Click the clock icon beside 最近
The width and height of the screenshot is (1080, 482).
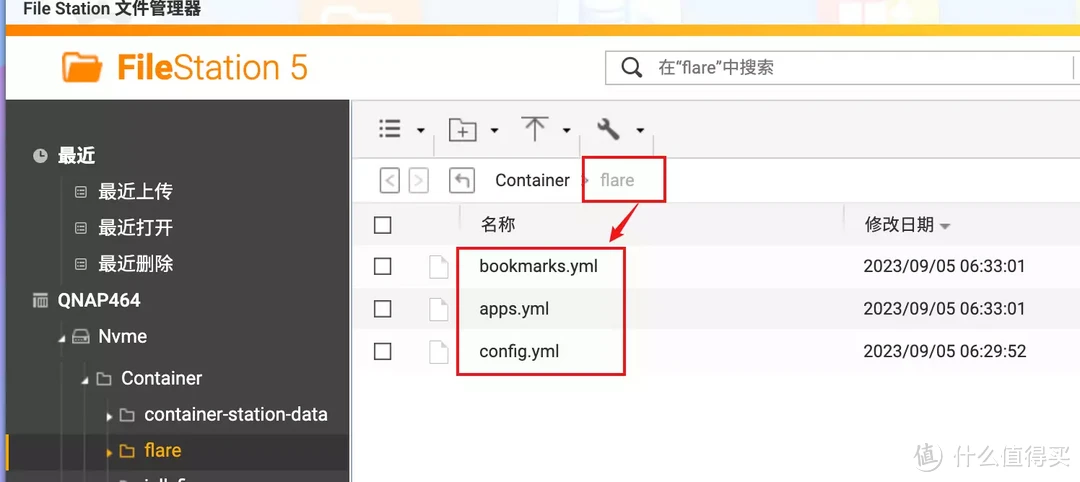click(41, 156)
